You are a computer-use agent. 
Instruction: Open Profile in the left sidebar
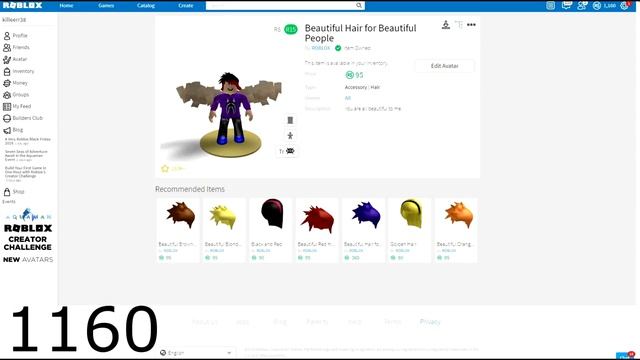(16, 36)
